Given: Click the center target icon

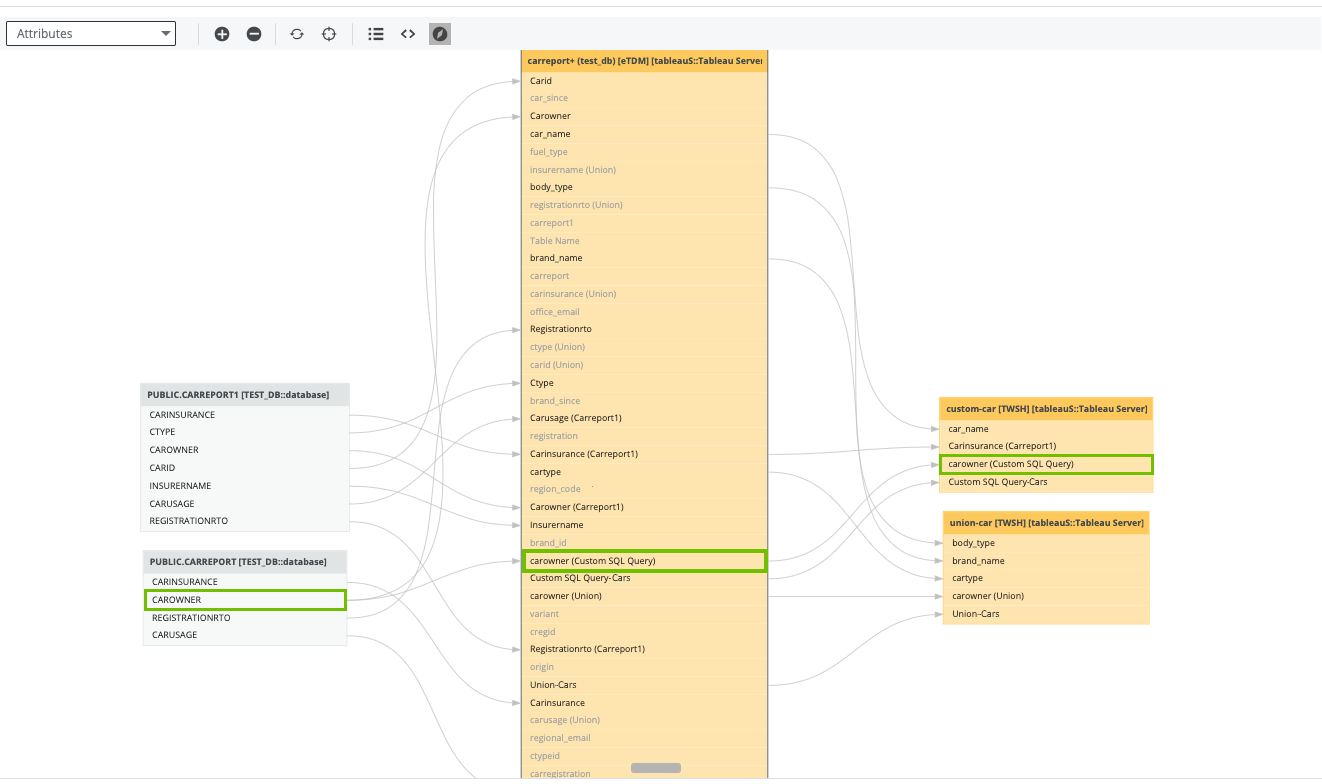Looking at the screenshot, I should pos(329,34).
